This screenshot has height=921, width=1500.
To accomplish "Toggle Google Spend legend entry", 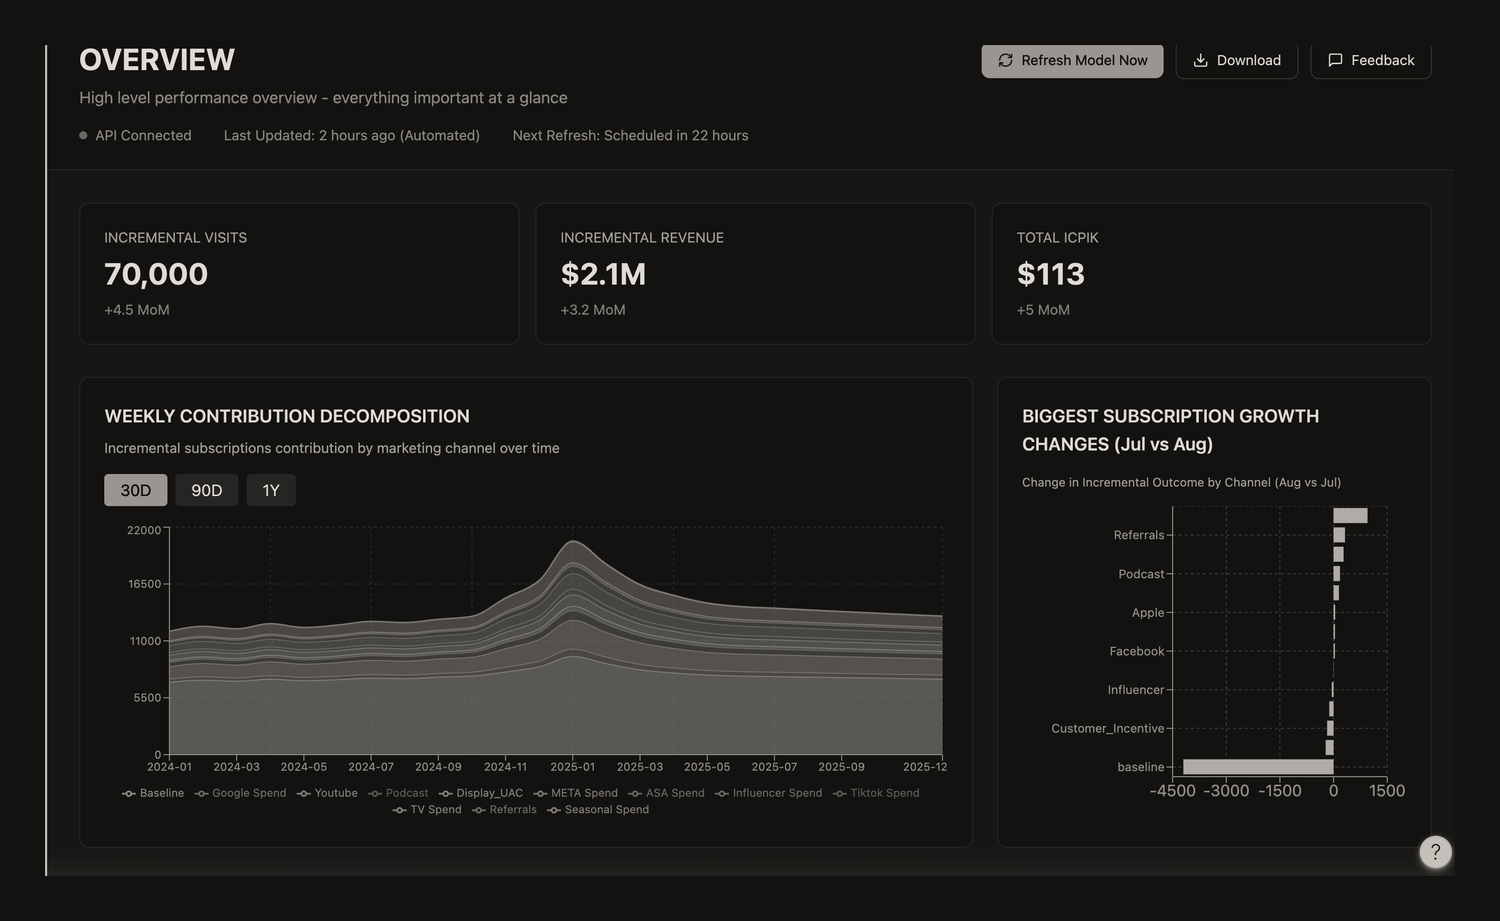I will pyautogui.click(x=240, y=793).
